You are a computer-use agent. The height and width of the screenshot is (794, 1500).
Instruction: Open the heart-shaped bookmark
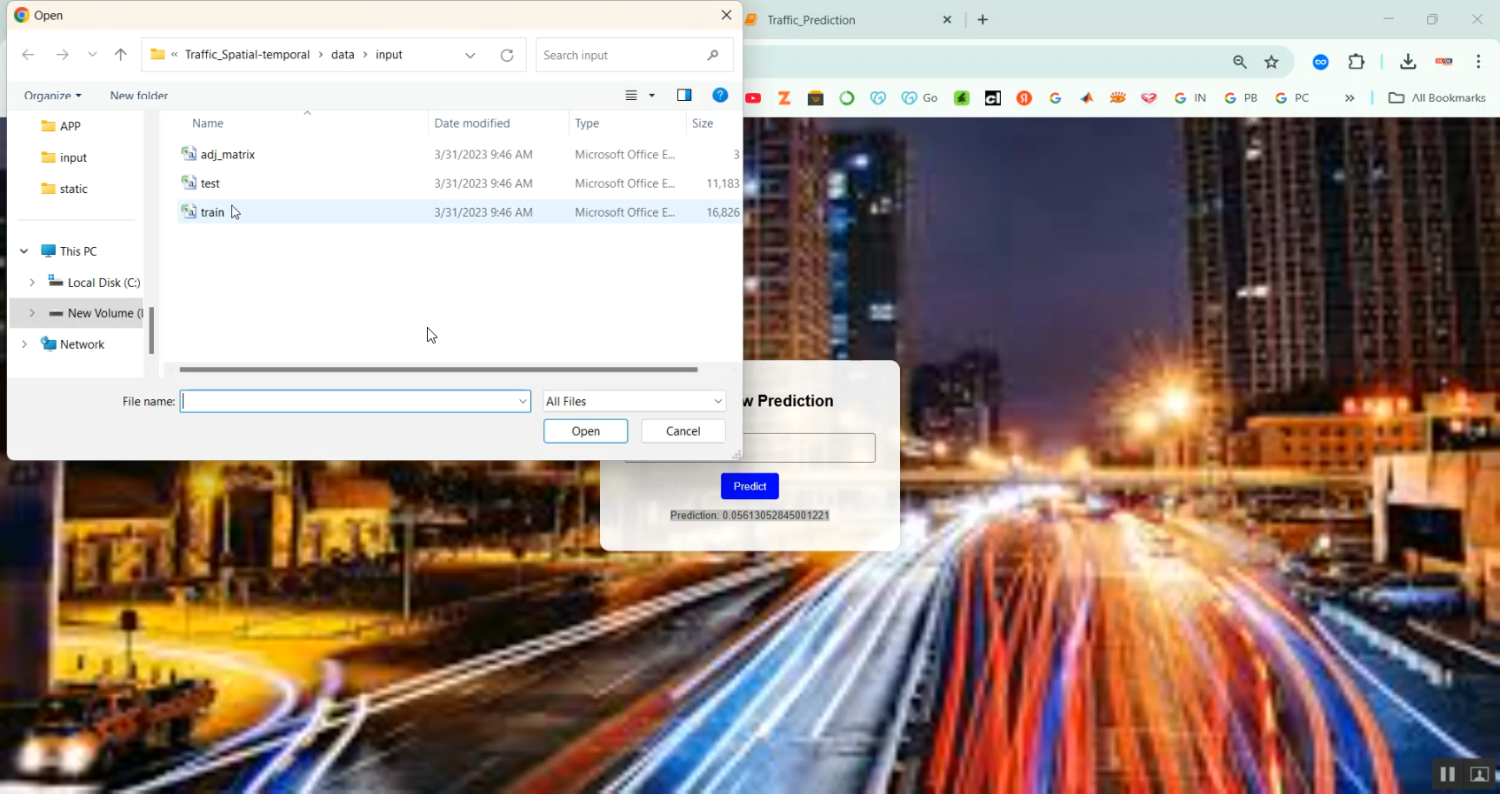coord(1149,98)
